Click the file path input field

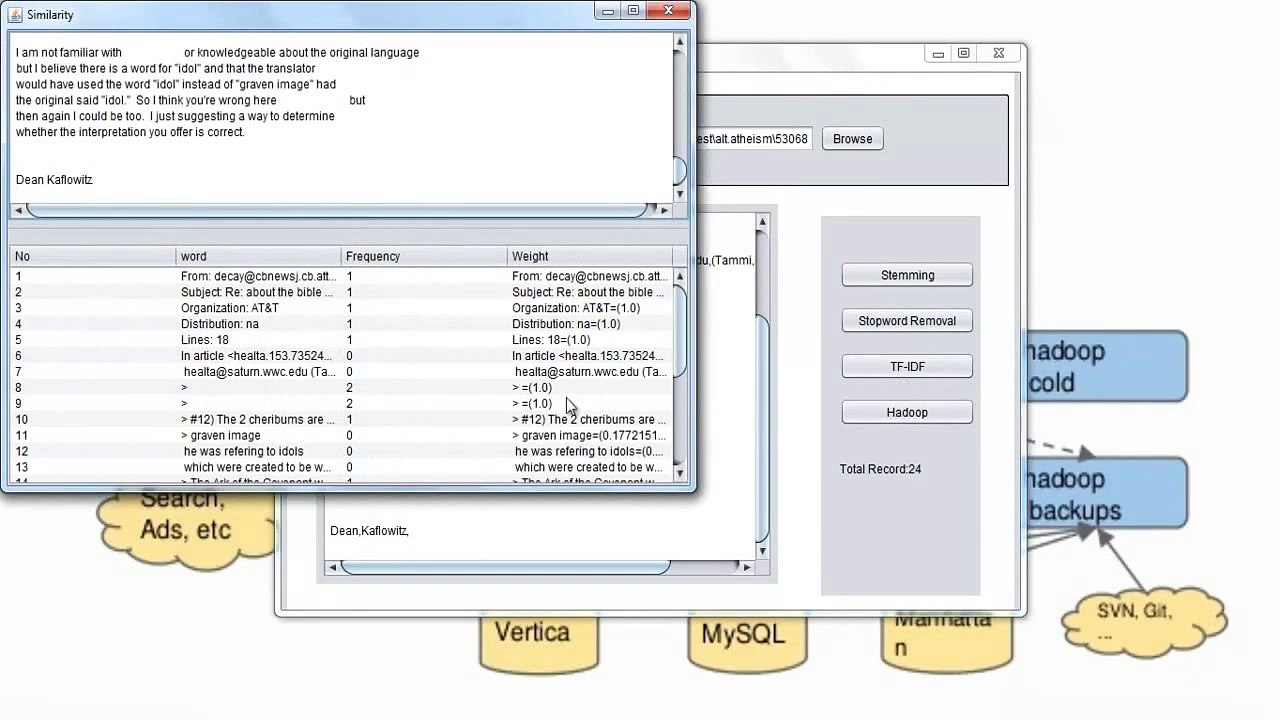coord(755,139)
